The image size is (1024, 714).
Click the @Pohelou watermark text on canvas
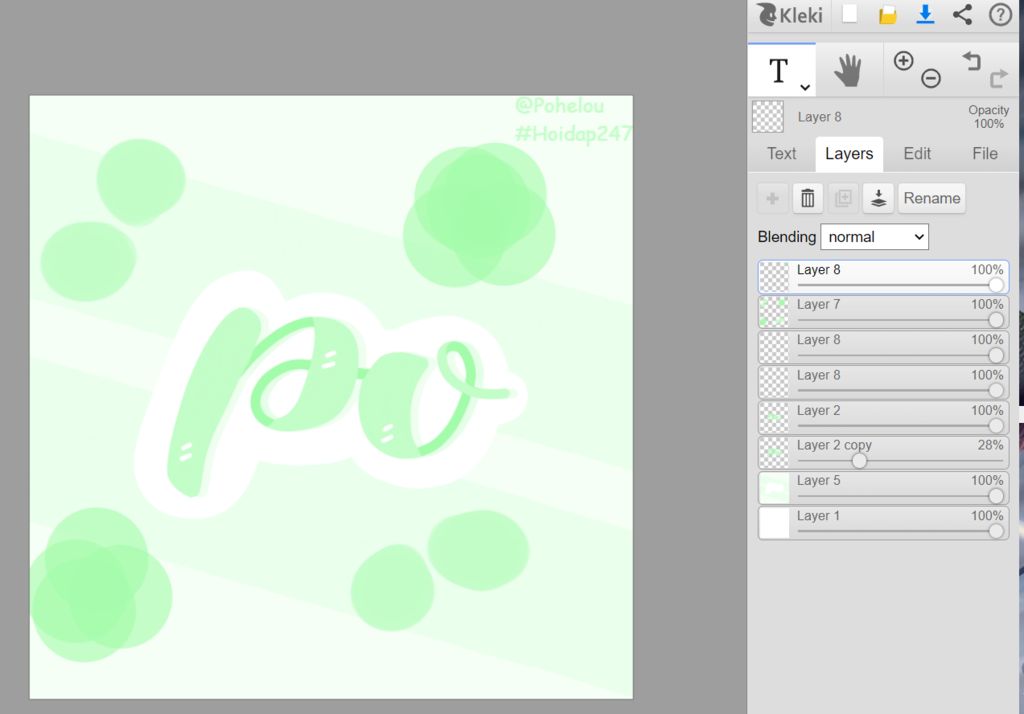560,106
